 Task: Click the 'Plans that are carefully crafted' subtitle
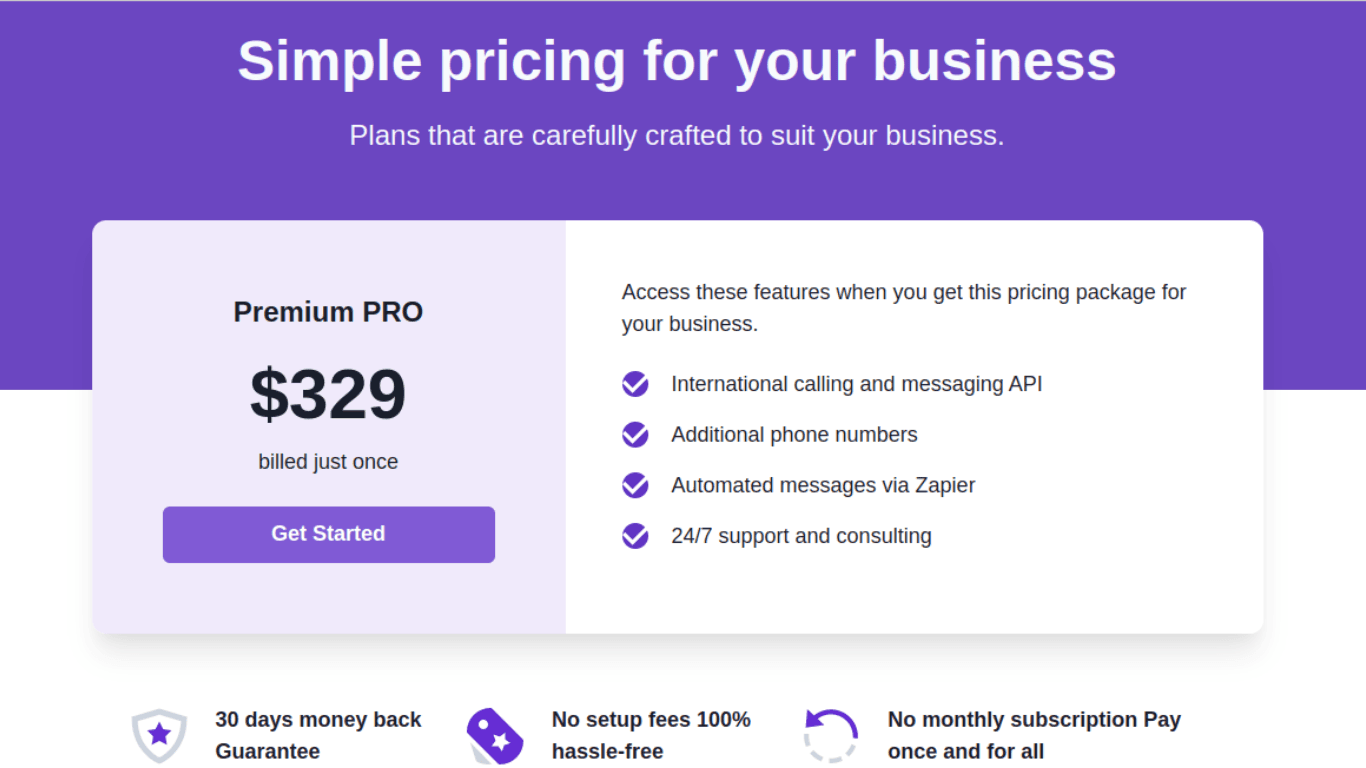pos(677,136)
